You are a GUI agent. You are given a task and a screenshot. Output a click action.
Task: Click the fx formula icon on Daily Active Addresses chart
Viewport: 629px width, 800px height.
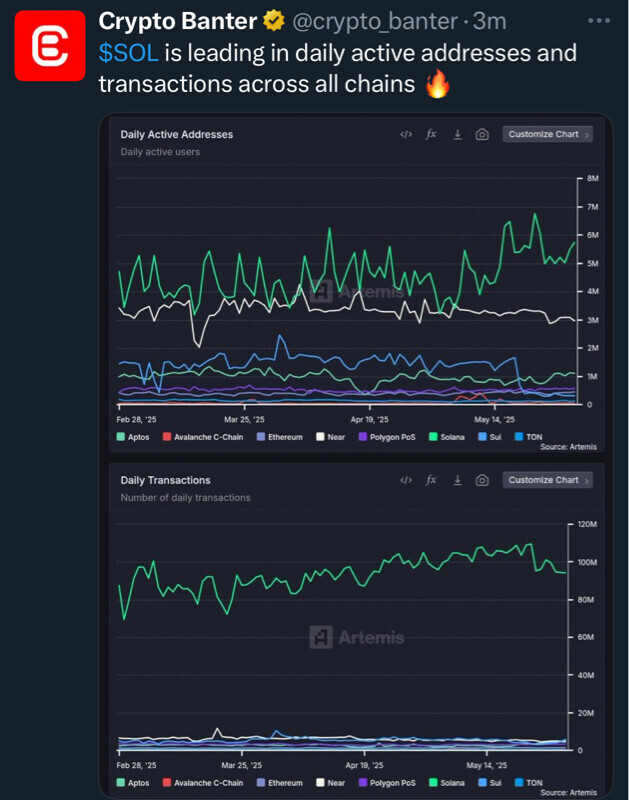click(x=431, y=134)
